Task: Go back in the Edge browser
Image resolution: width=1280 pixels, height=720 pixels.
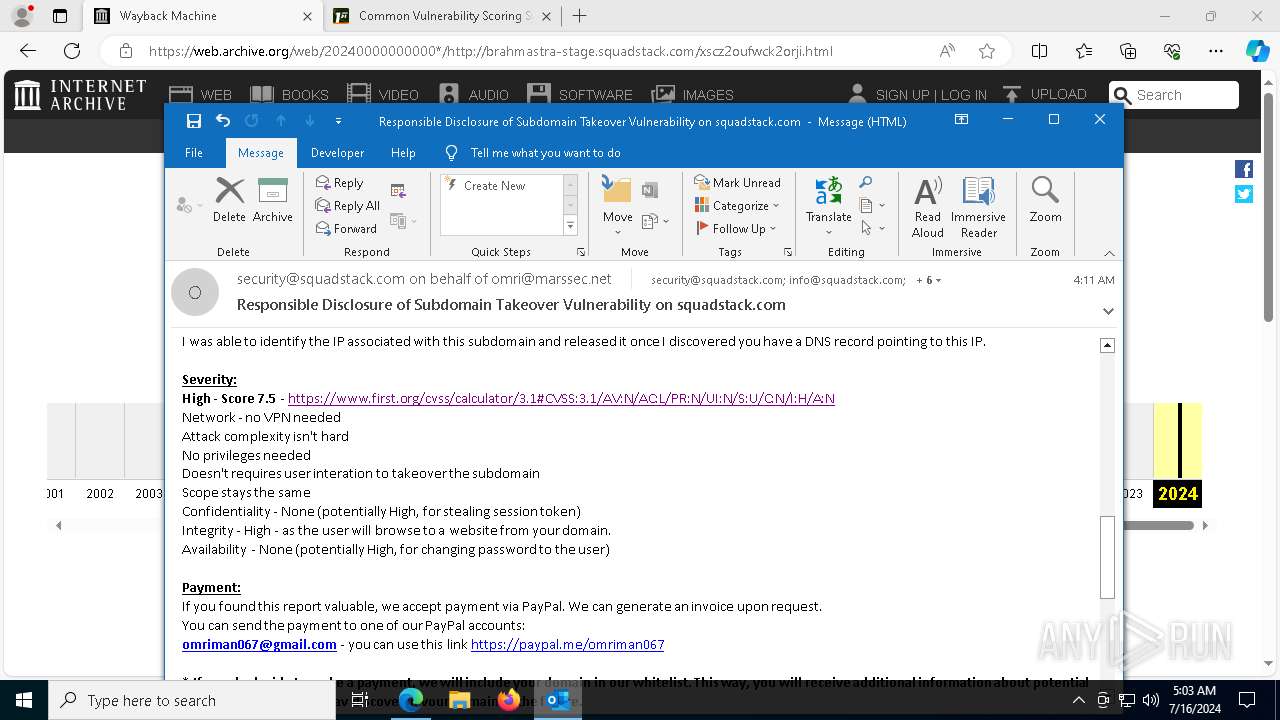Action: point(27,51)
